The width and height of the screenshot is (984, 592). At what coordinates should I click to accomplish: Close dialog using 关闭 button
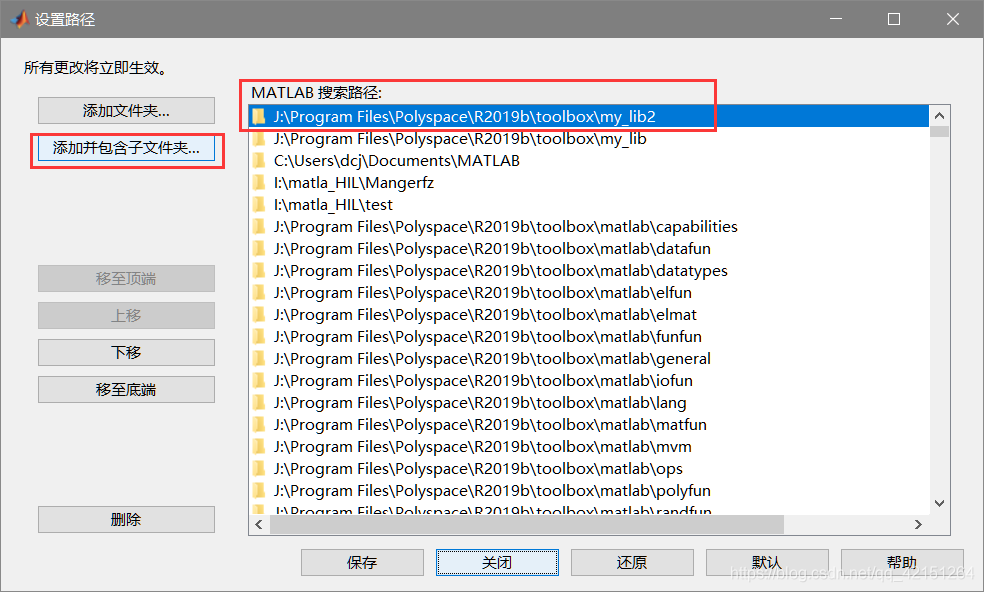pyautogui.click(x=497, y=562)
